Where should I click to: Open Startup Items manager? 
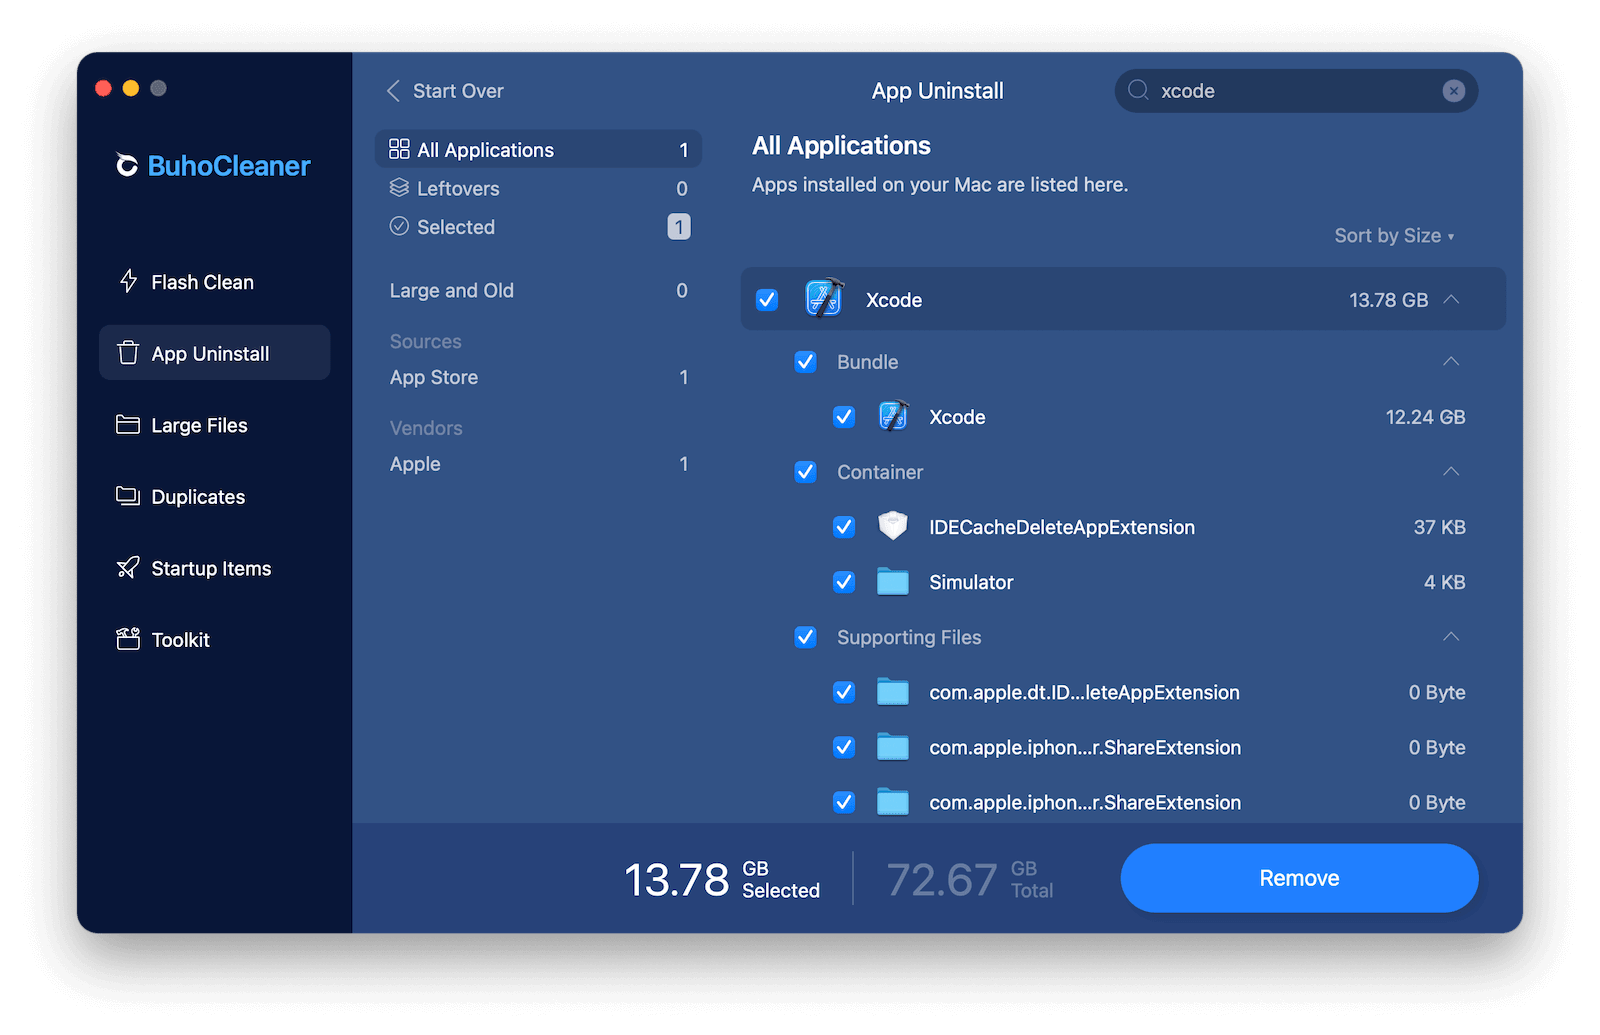click(x=210, y=568)
